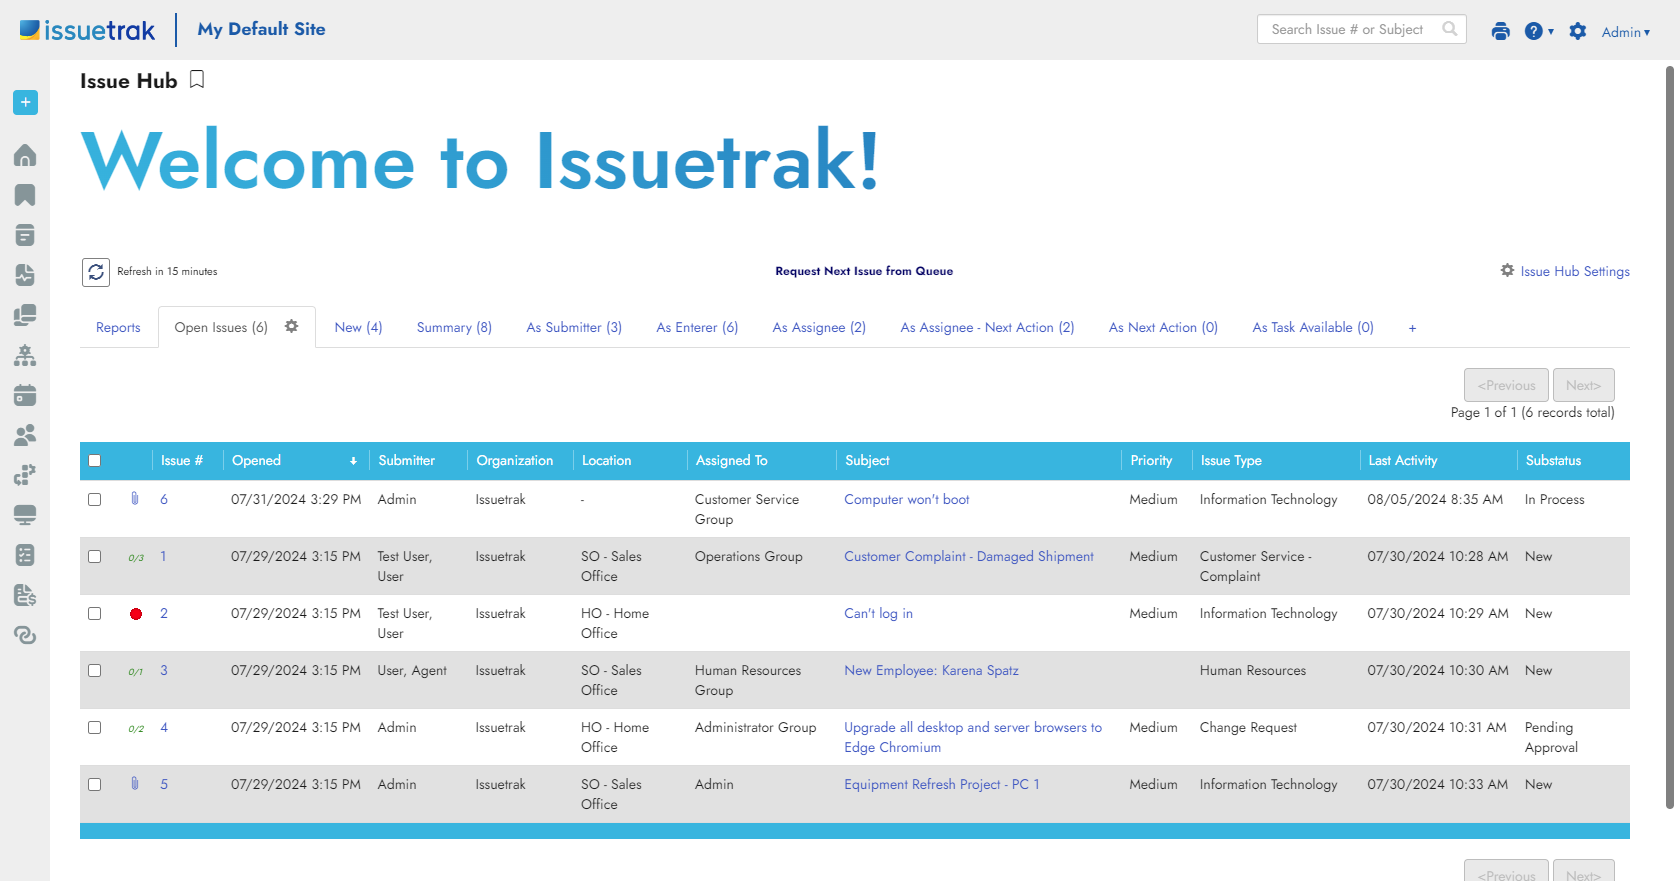Click the 0/3 task counter on issue 1

point(136,558)
